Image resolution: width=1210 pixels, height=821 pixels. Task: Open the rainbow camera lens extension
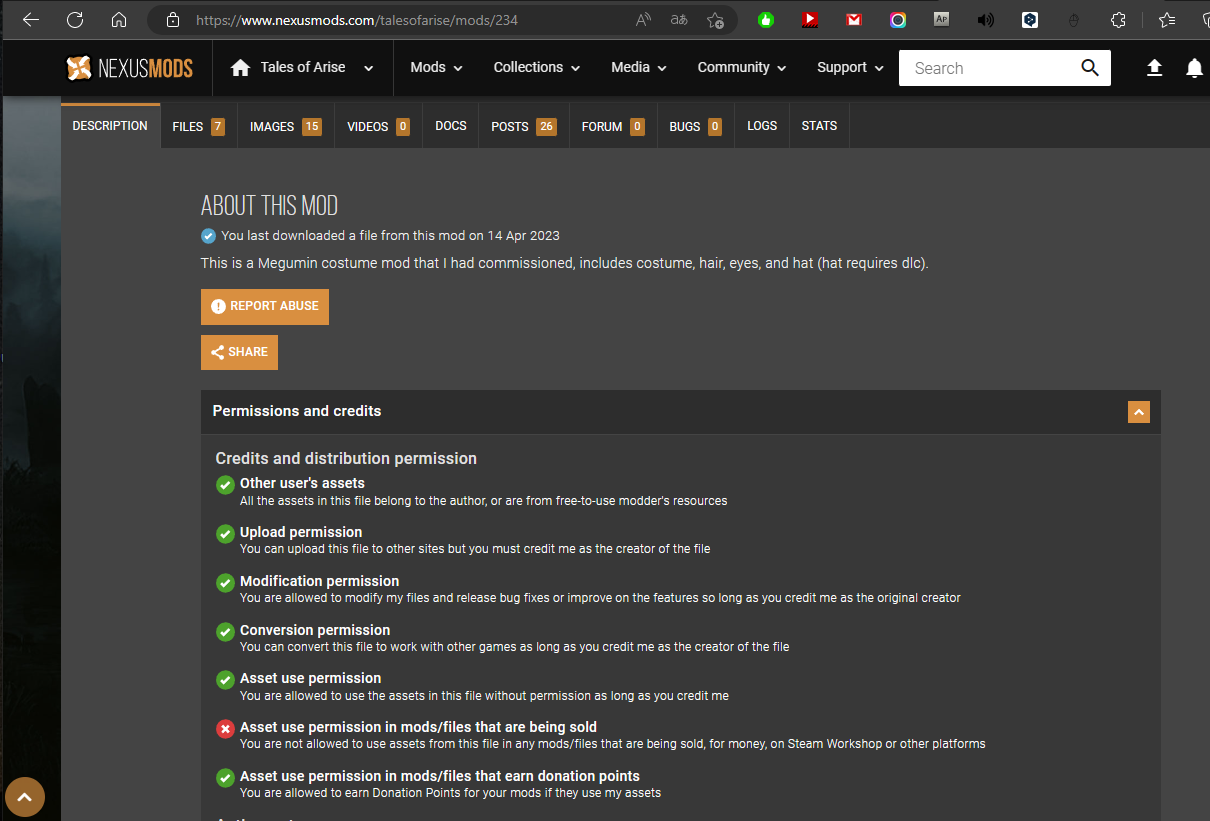(x=898, y=19)
